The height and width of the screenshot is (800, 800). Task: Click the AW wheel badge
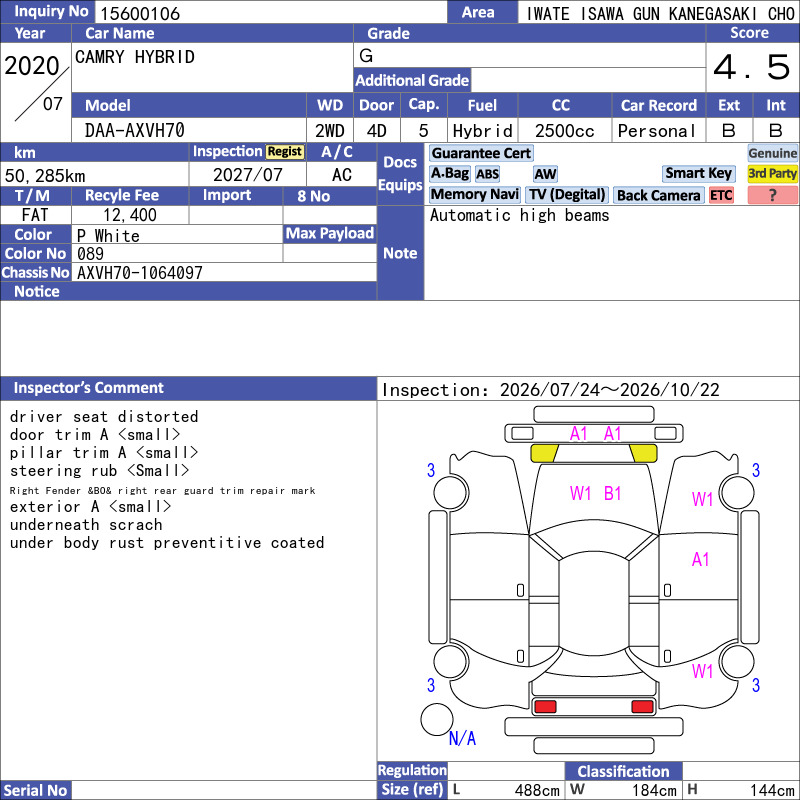(545, 174)
